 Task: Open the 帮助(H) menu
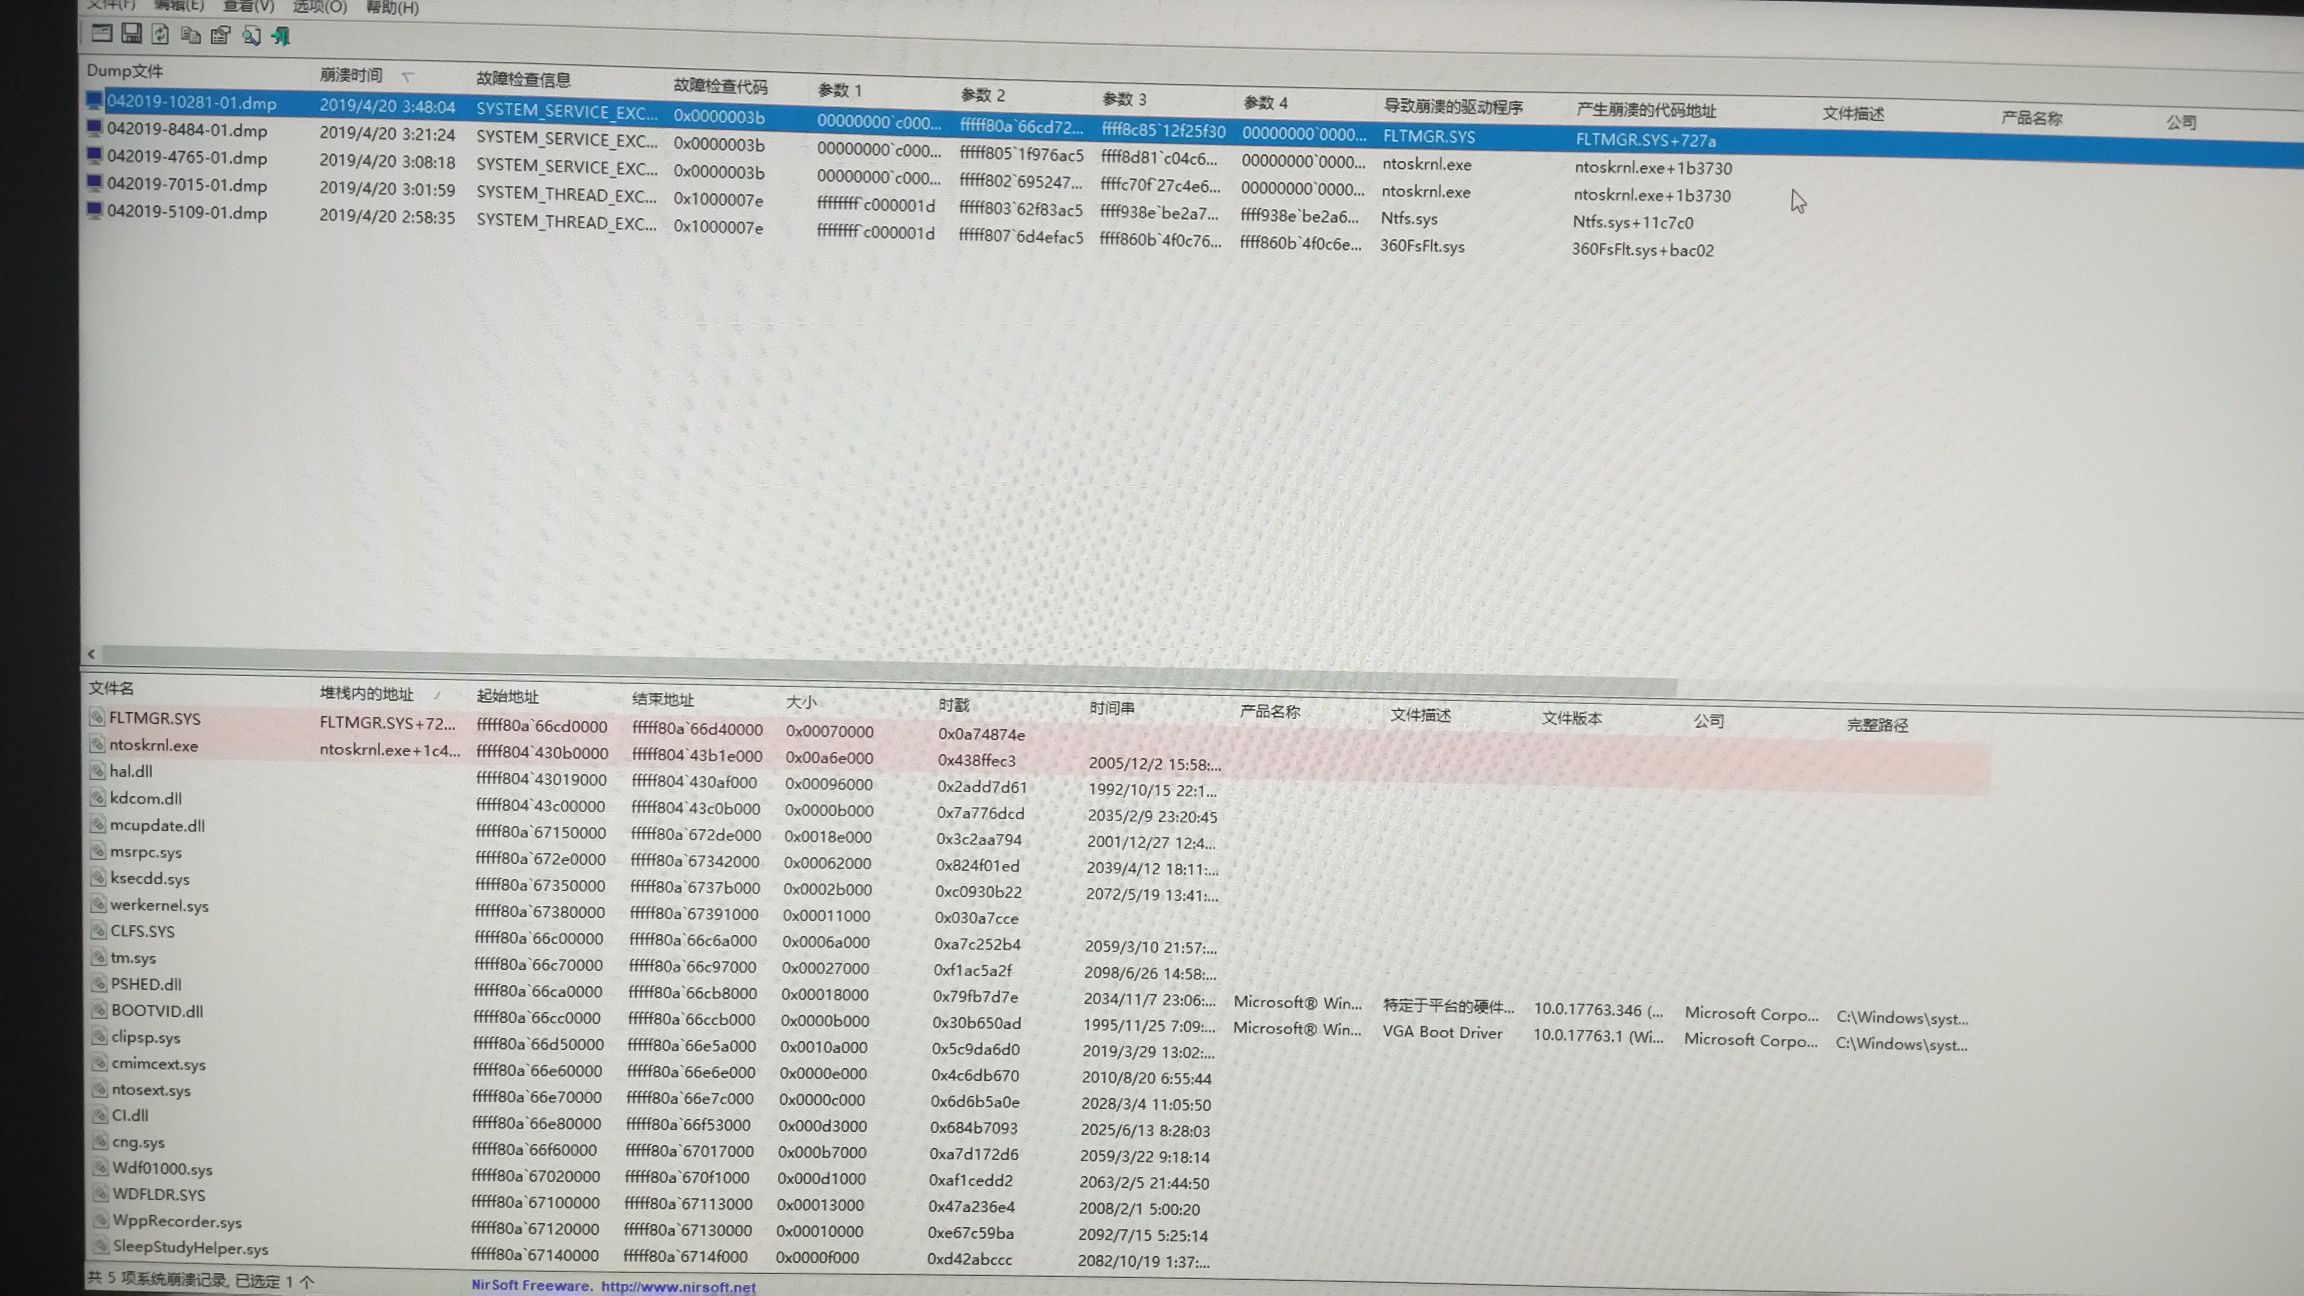tap(392, 8)
